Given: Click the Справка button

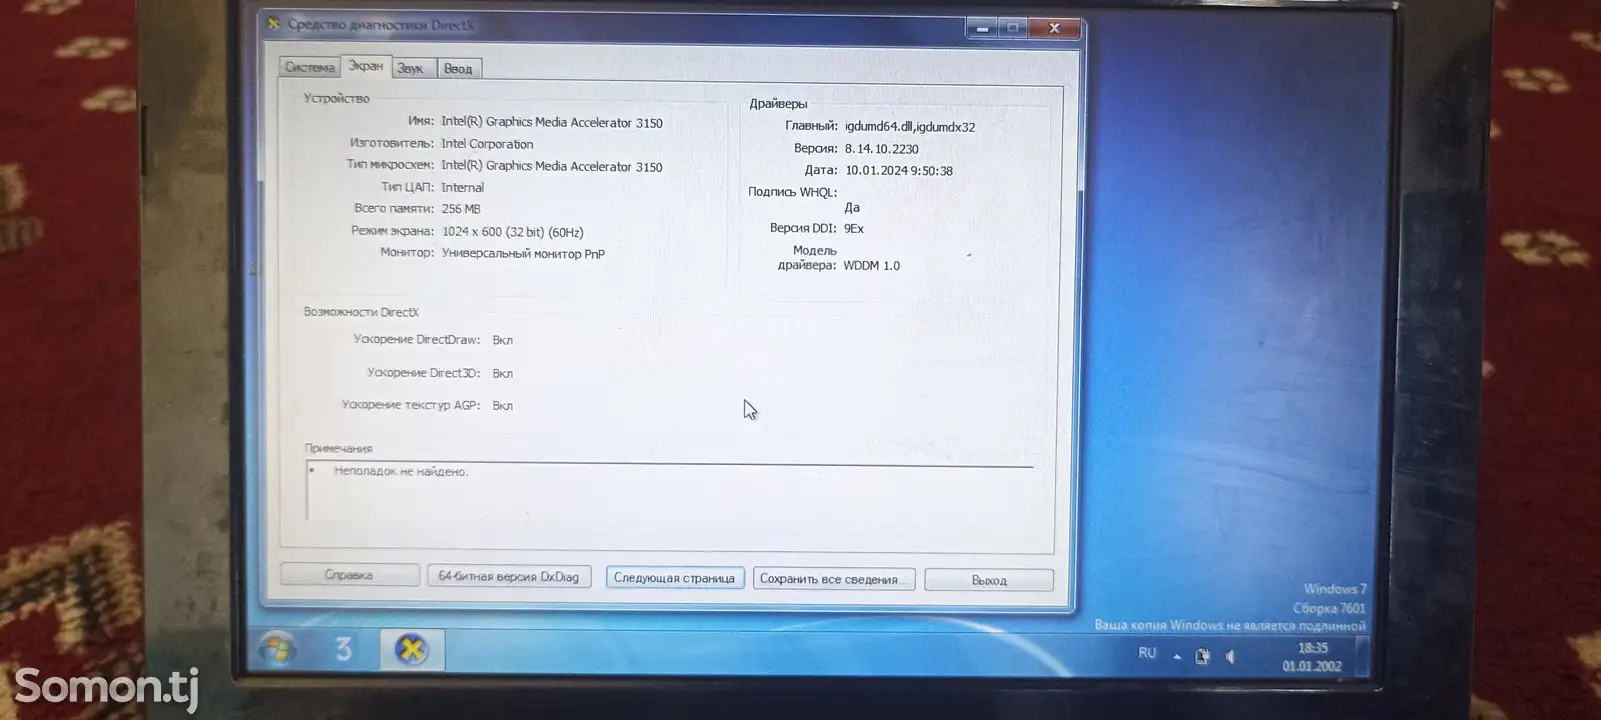Looking at the screenshot, I should (x=349, y=575).
